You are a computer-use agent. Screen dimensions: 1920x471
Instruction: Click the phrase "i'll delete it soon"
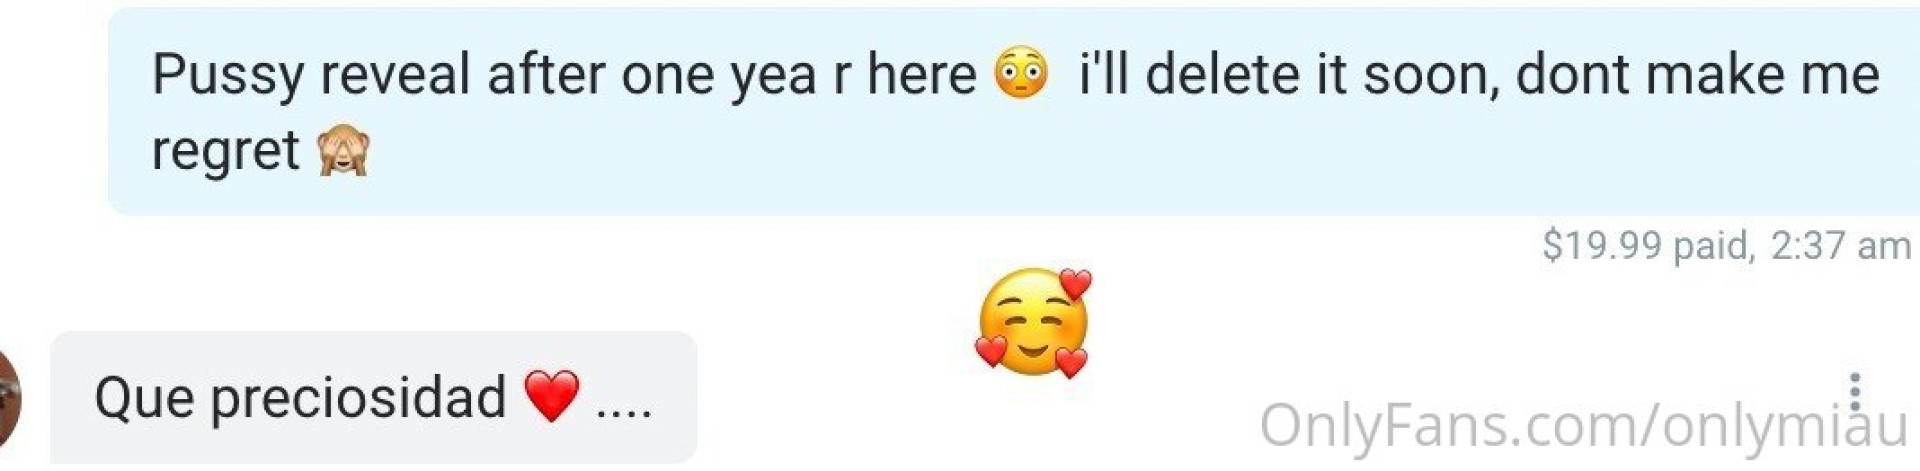click(1289, 74)
